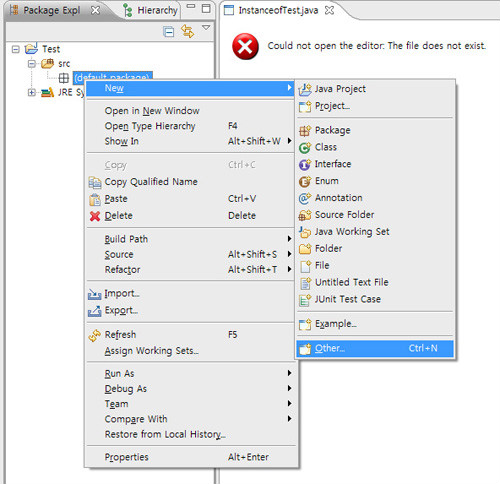Click the Import... icon
Screen dimensions: 500x484
(95, 294)
